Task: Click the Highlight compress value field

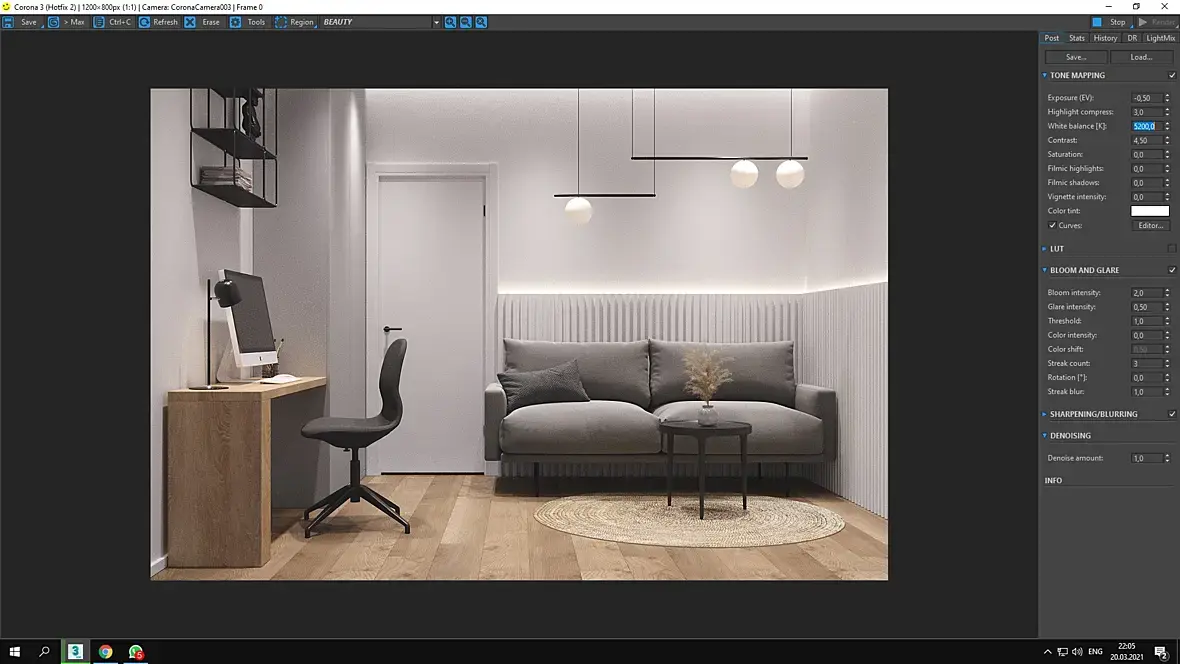Action: coord(1147,112)
